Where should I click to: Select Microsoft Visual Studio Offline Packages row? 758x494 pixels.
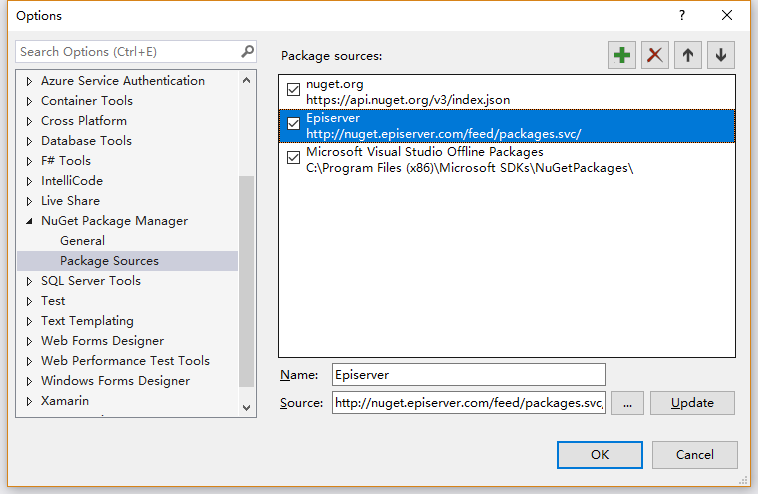point(507,160)
